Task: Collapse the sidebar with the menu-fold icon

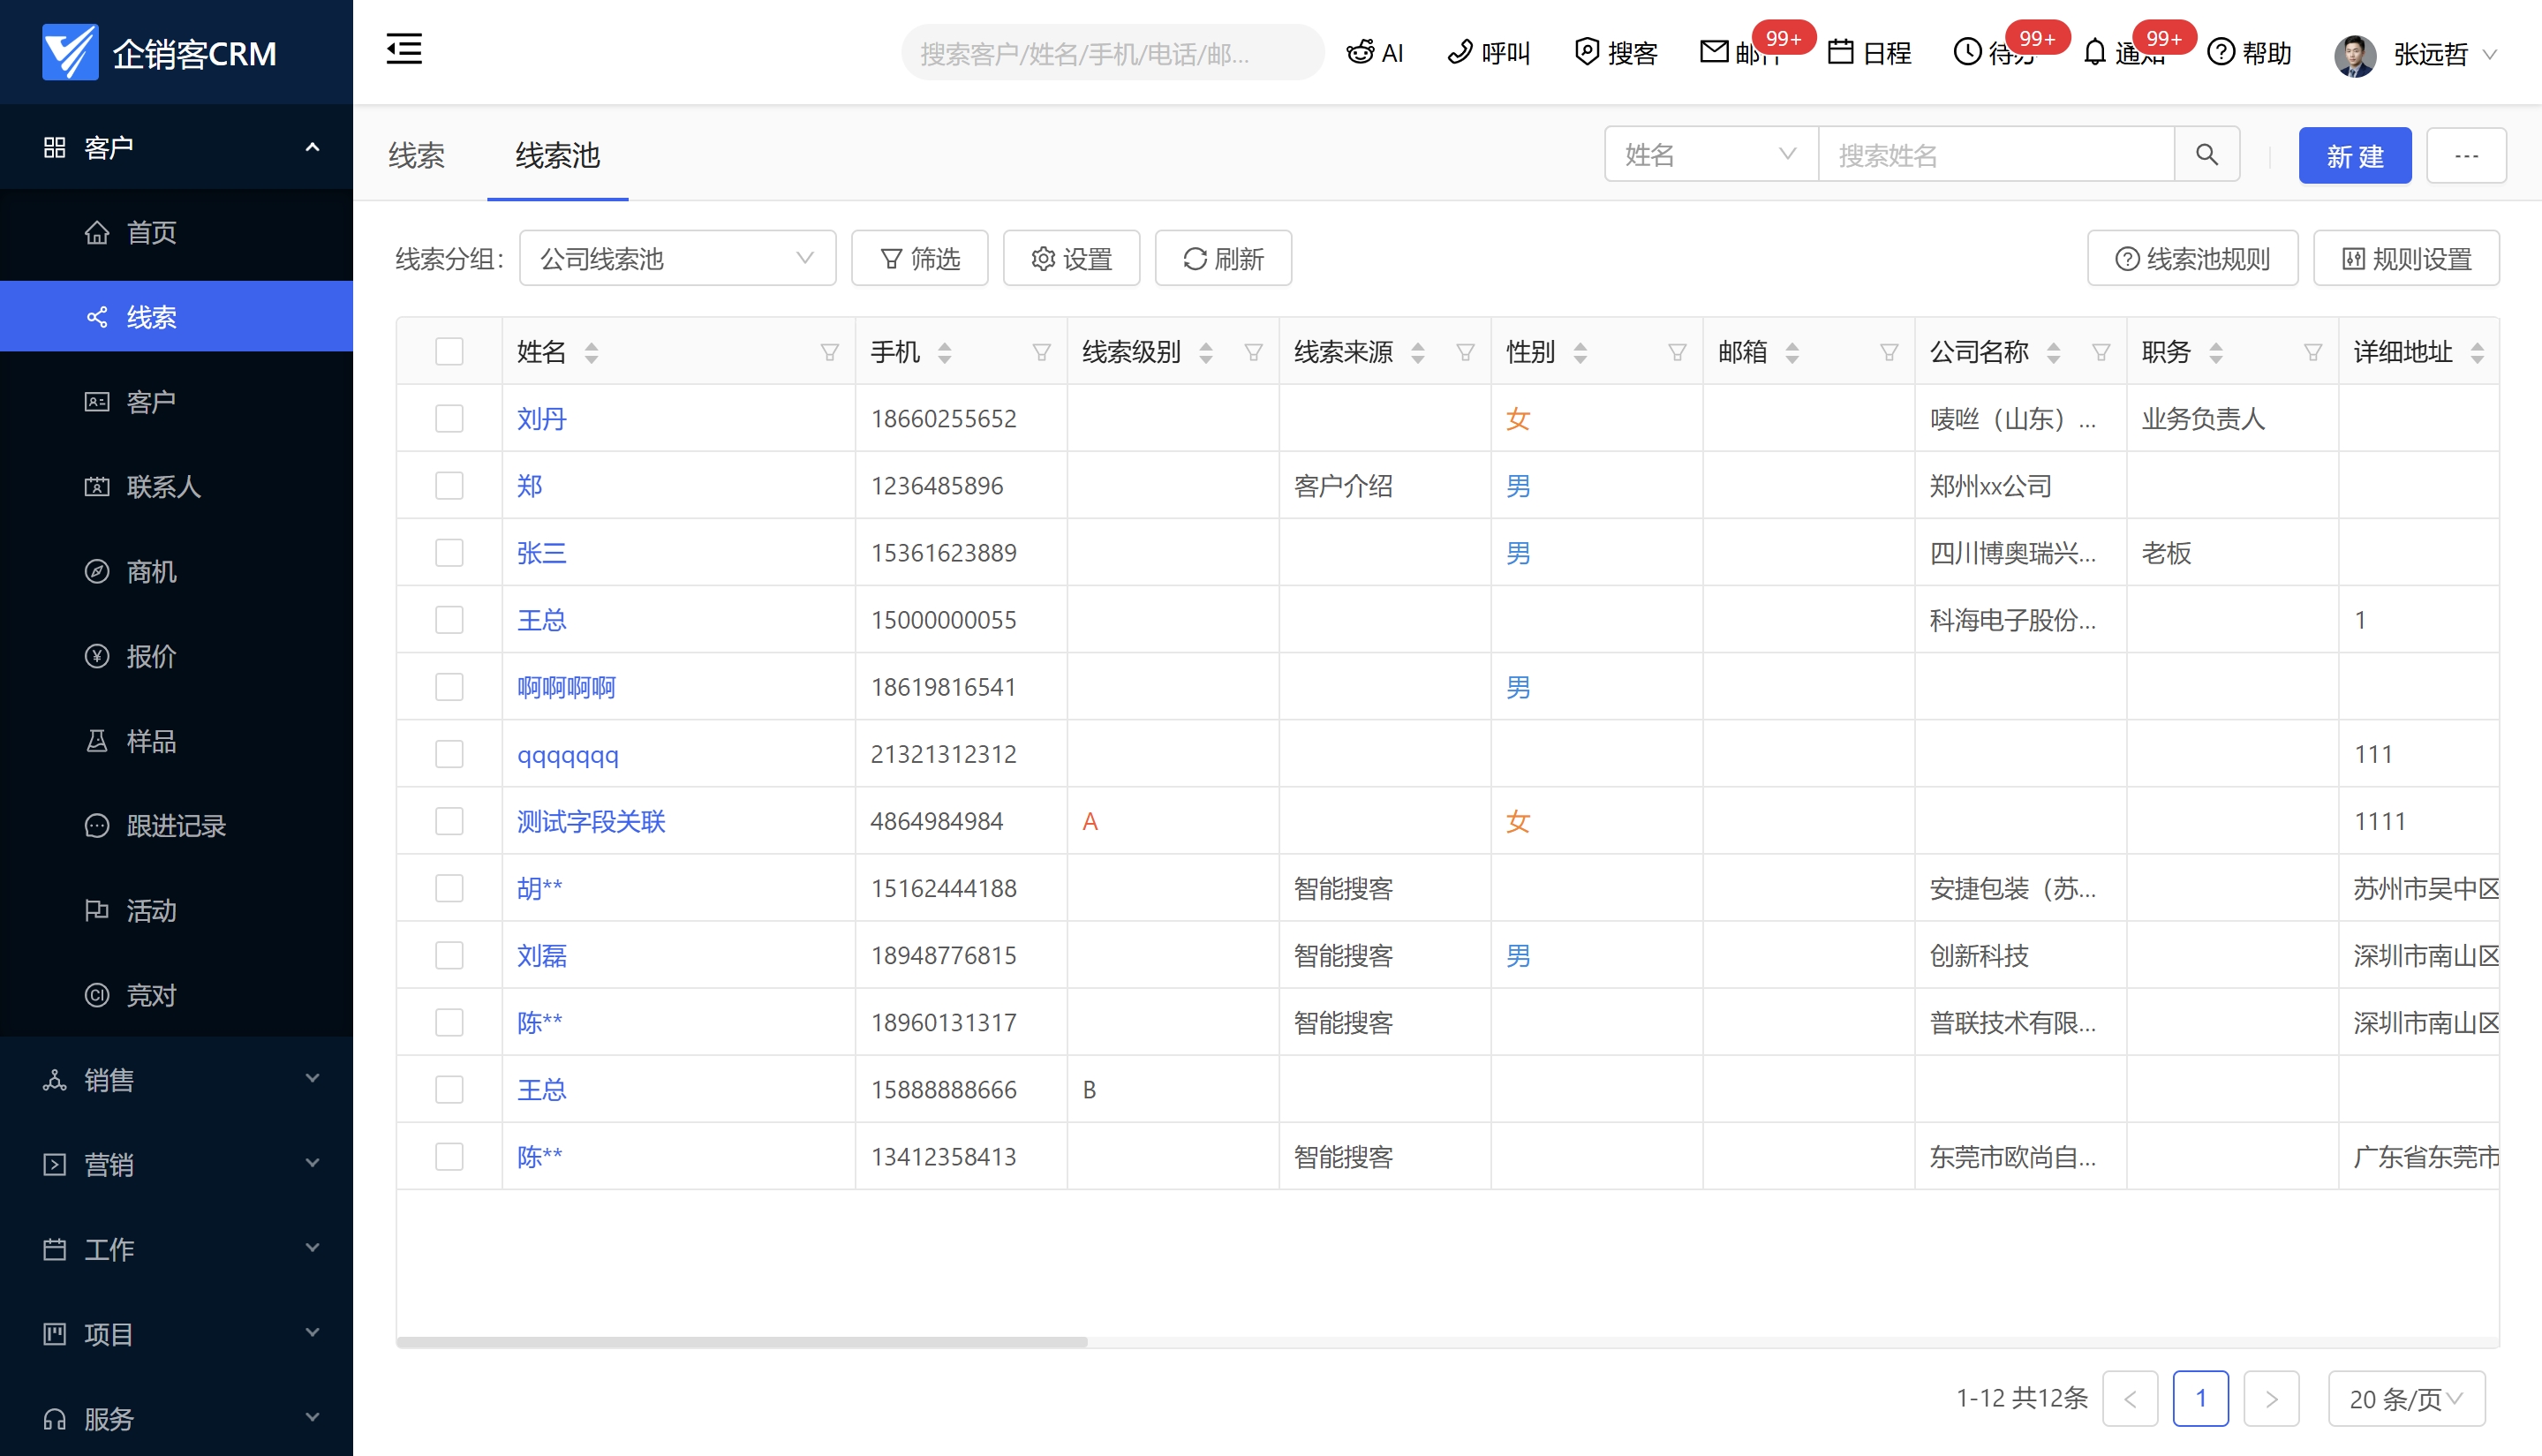Action: (404, 49)
